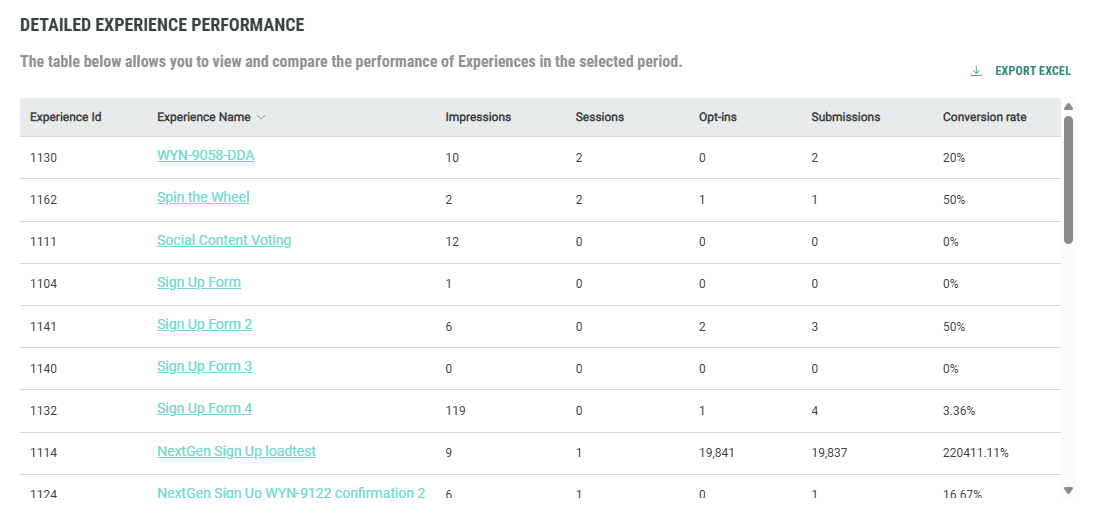Screen dimensions: 1106x532
Task: Sort by Sessions column header
Action: 599,117
